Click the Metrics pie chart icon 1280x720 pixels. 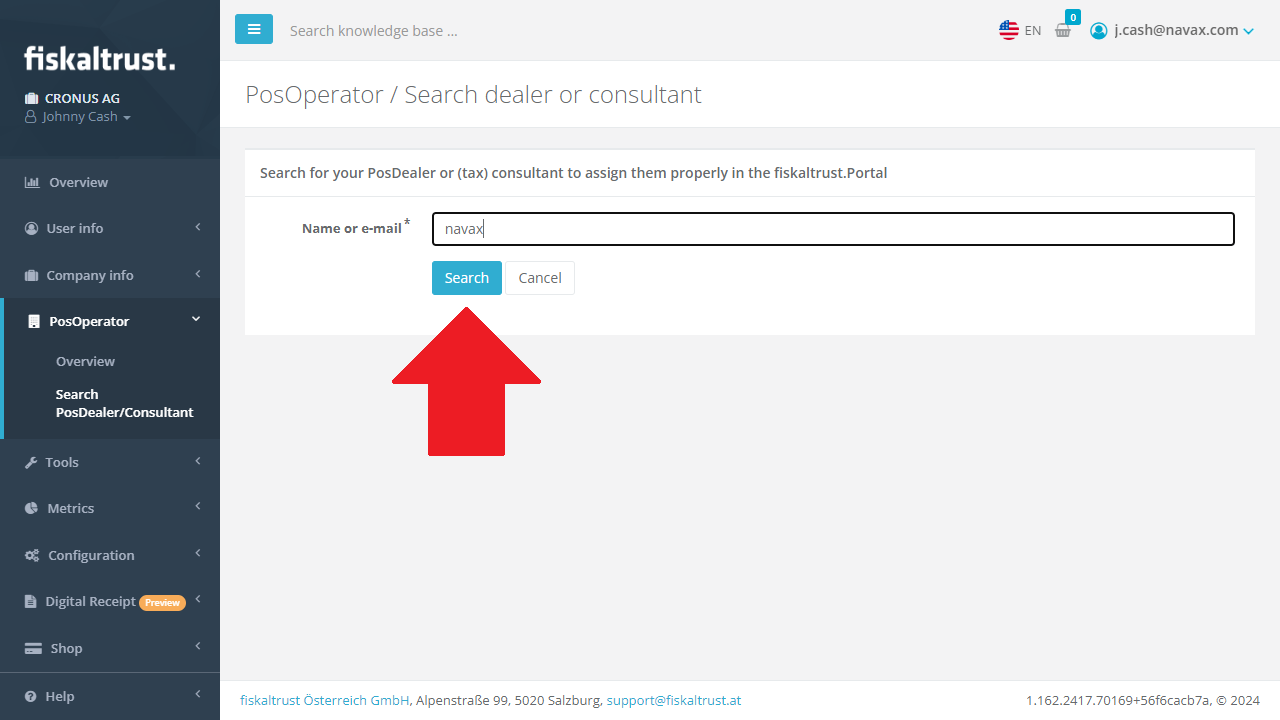click(x=31, y=508)
